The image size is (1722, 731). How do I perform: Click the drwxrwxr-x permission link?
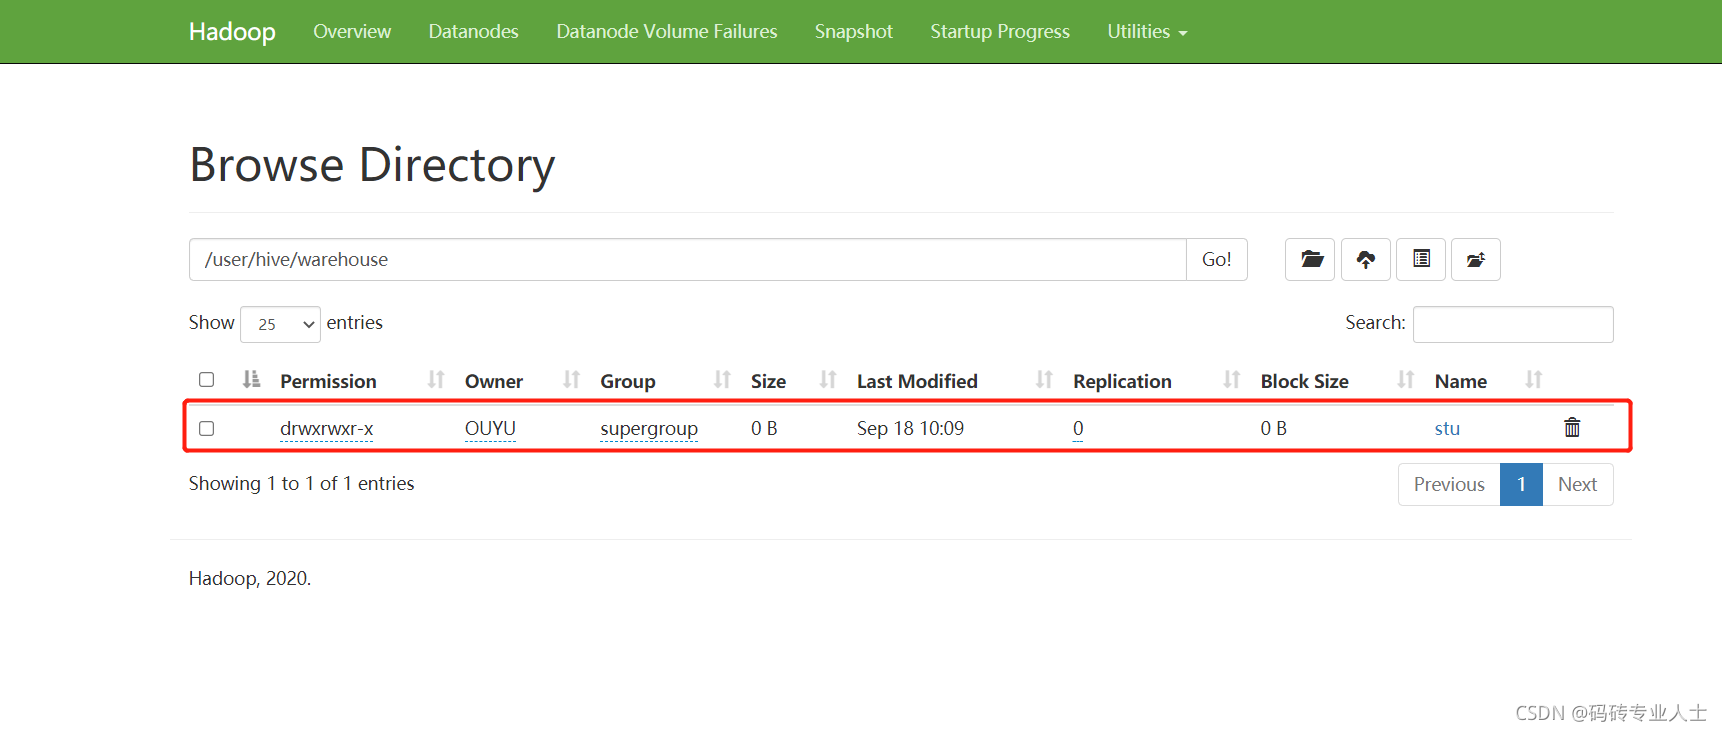[327, 429]
